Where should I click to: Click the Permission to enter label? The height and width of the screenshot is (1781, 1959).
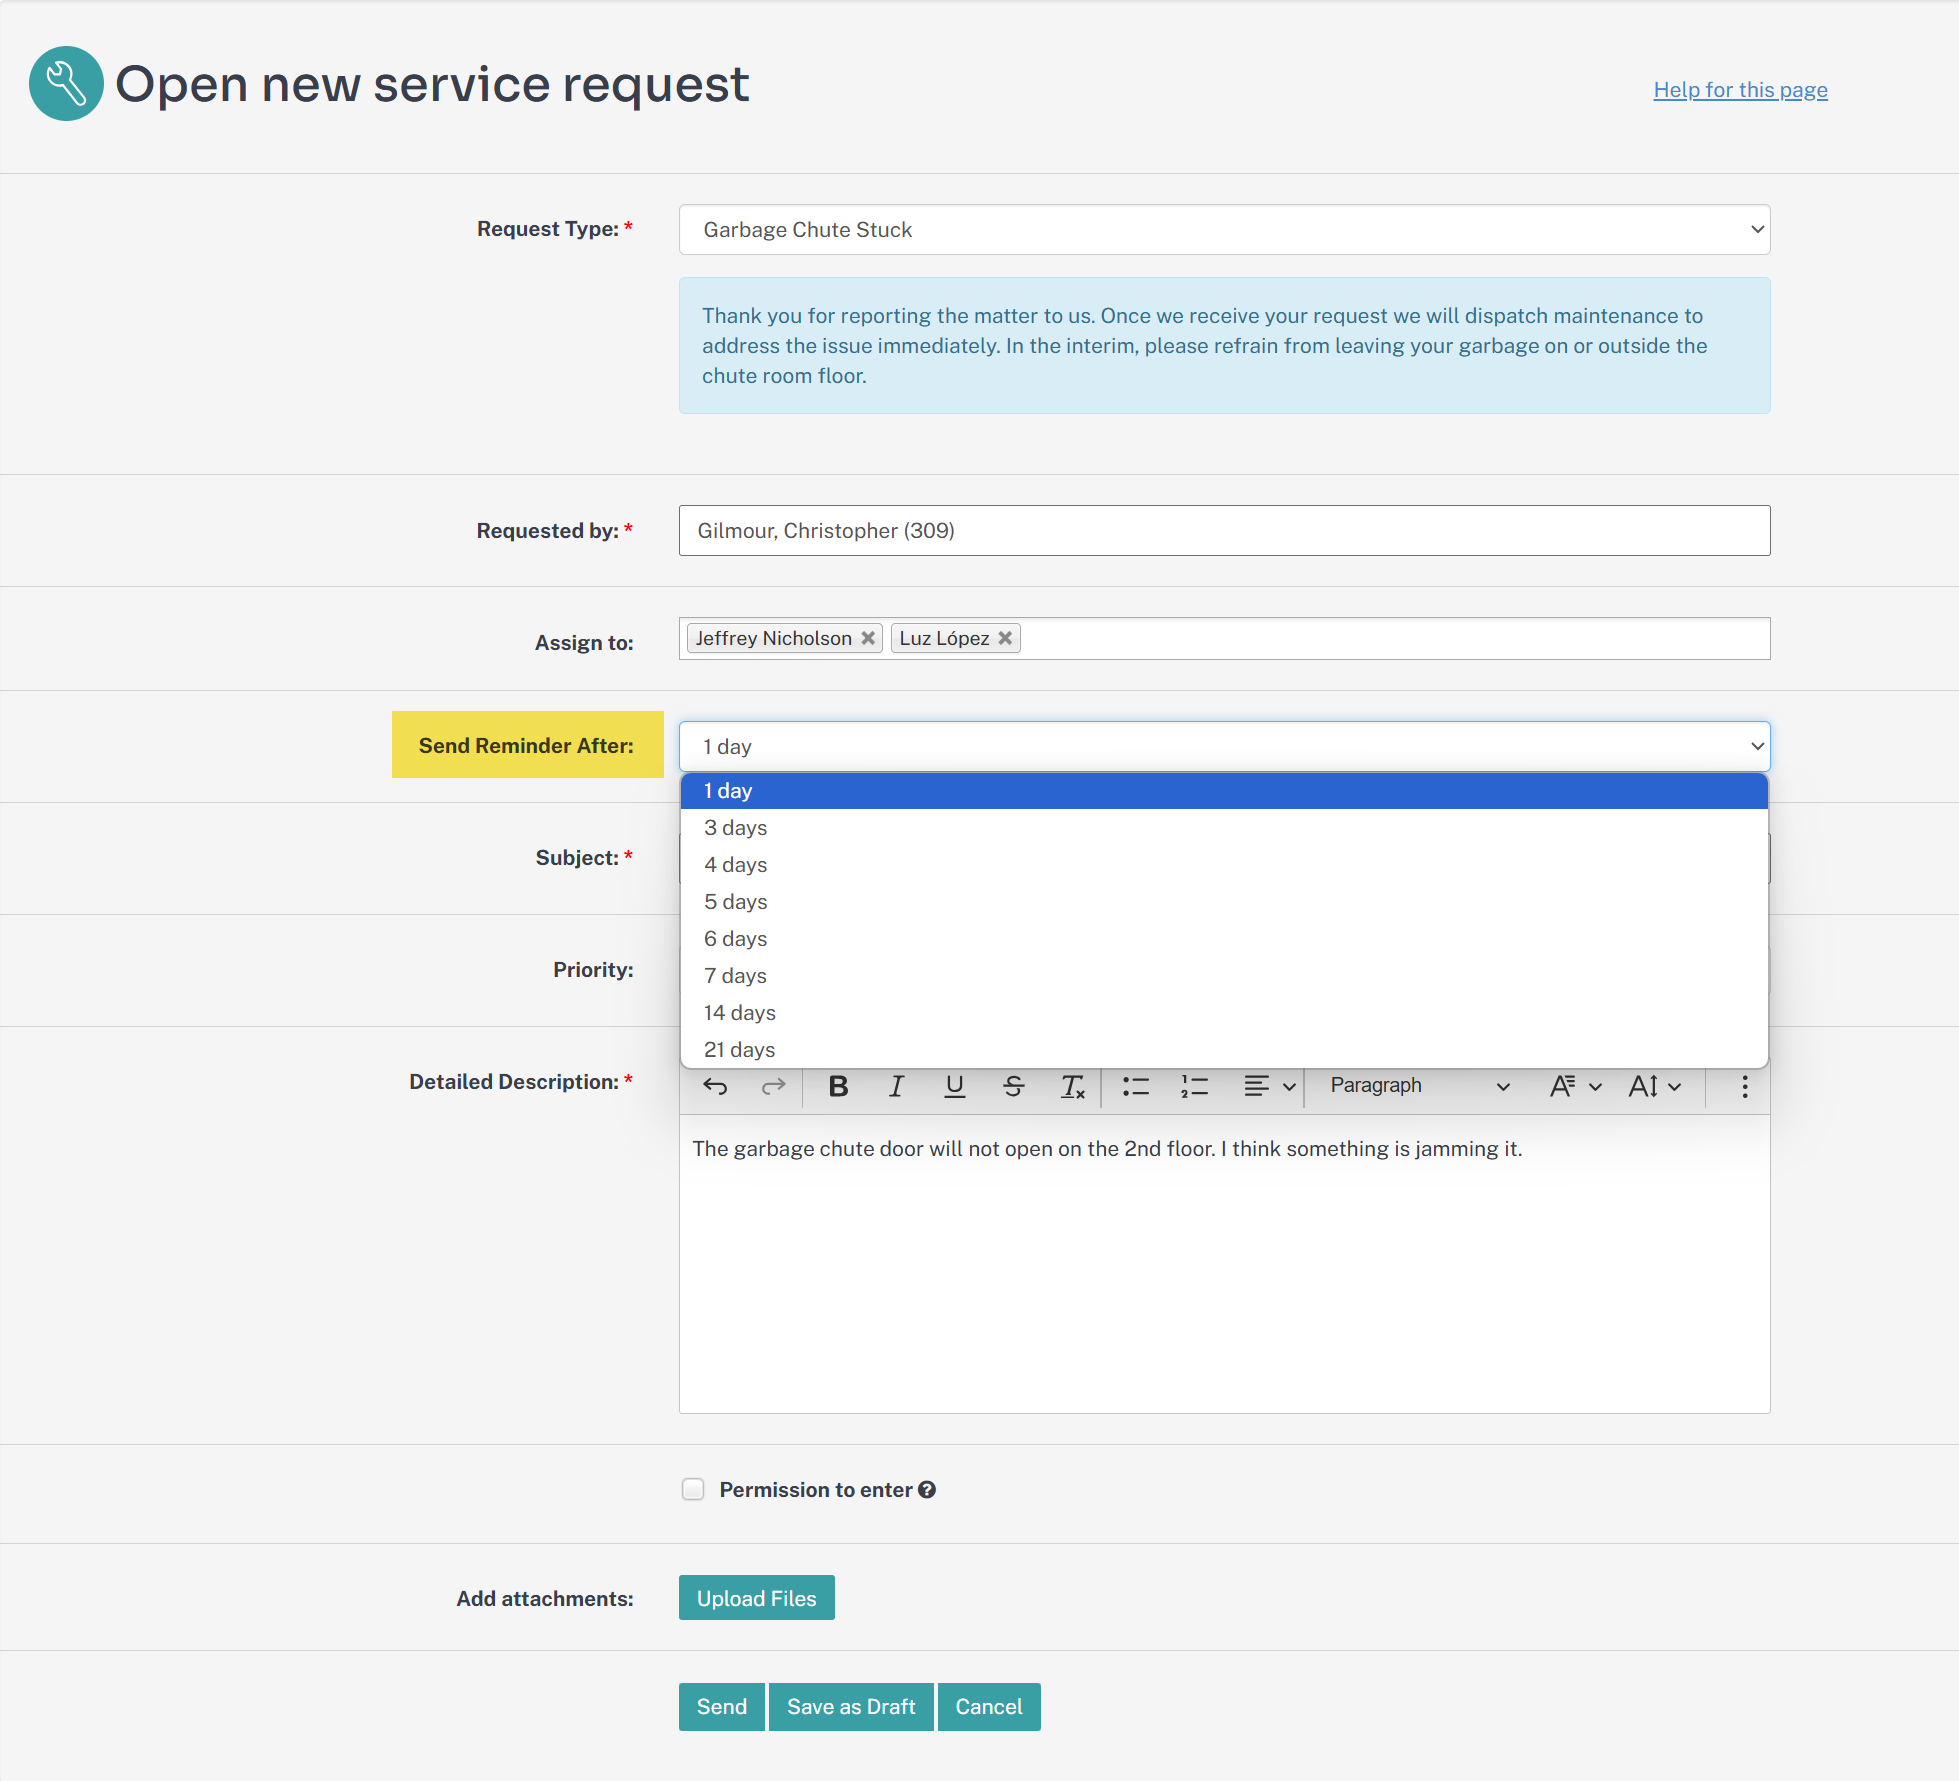[x=816, y=1490]
